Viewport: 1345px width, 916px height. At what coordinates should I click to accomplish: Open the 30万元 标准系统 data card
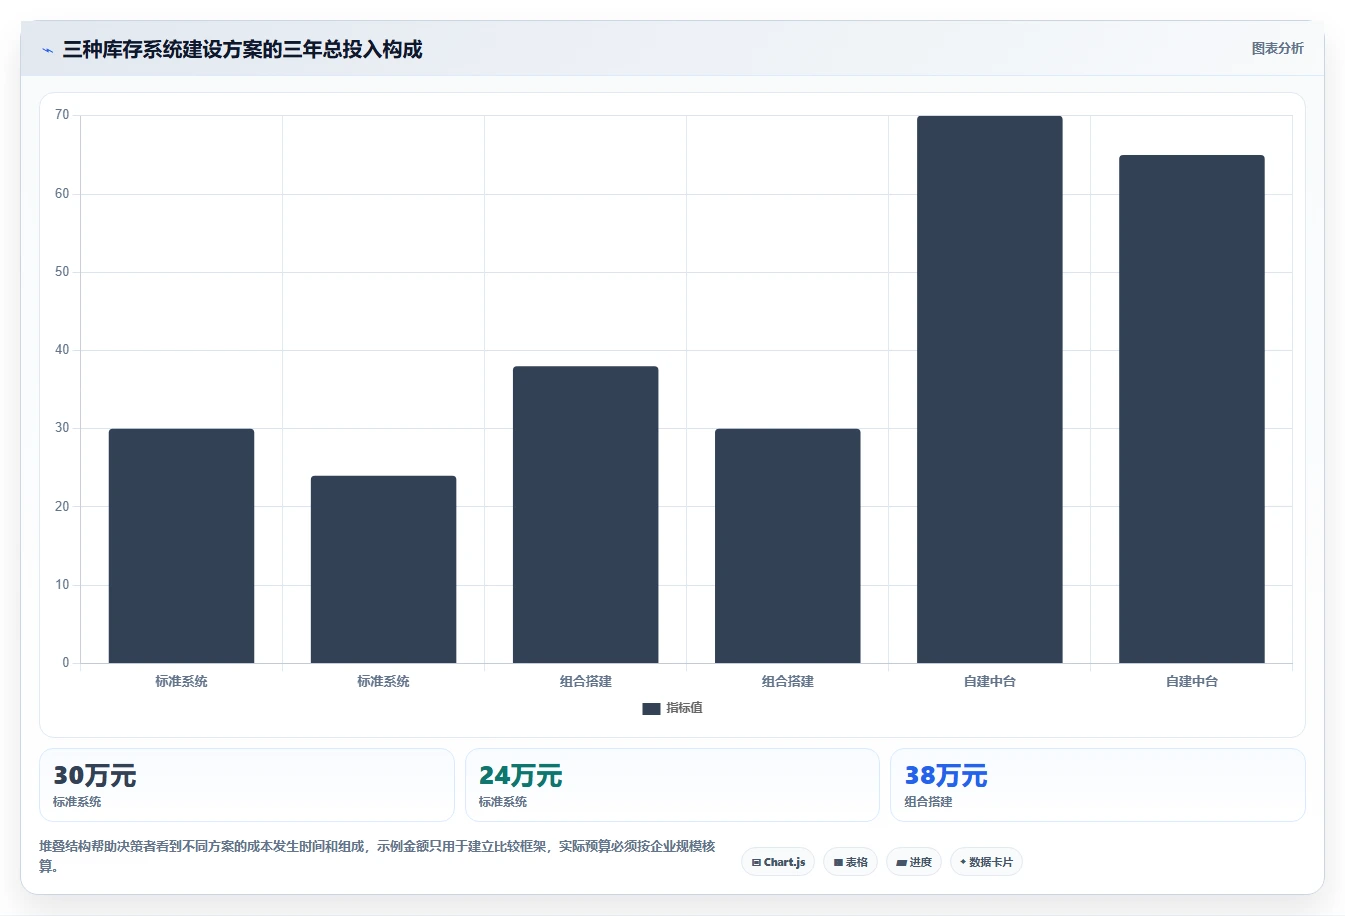(247, 785)
